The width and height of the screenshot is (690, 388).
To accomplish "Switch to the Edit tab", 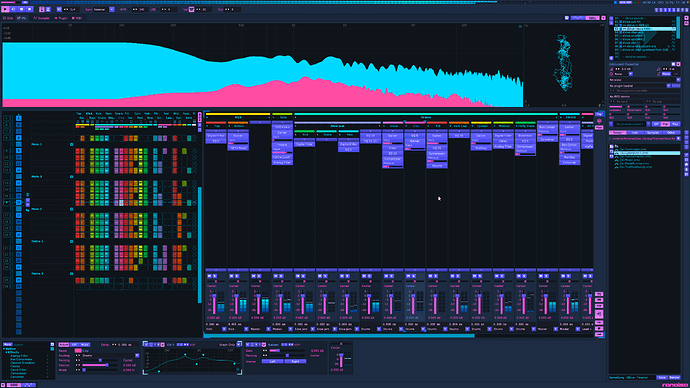I will tap(8, 18).
